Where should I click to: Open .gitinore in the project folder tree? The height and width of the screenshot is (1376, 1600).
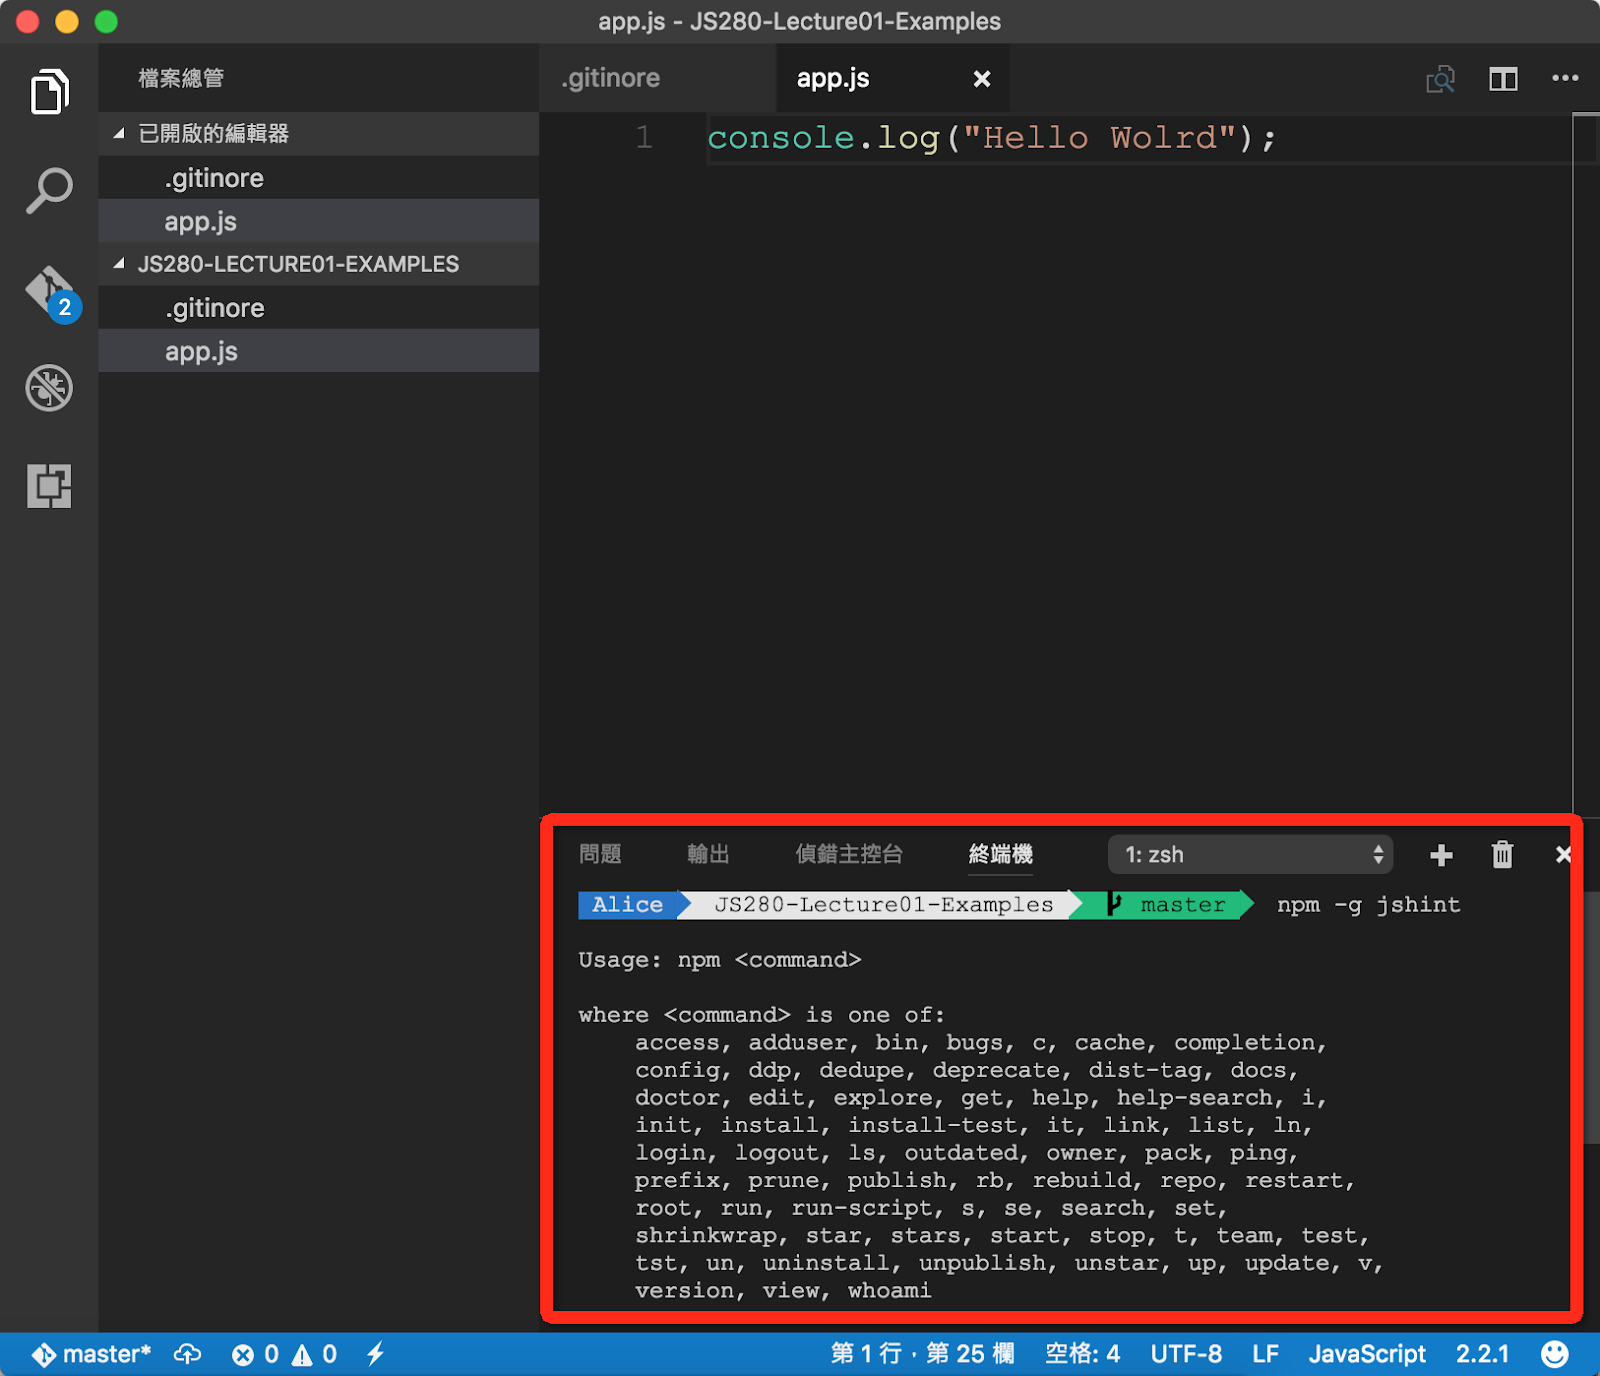319,308
